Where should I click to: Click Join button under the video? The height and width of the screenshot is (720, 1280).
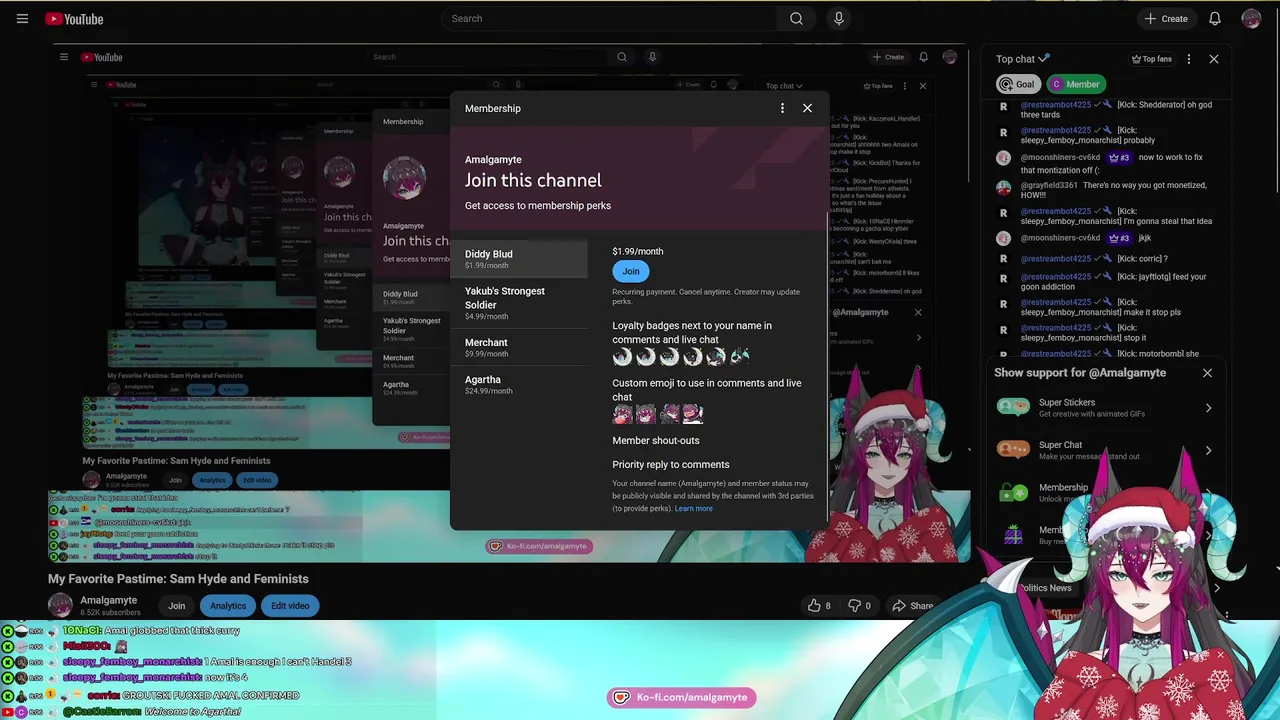(176, 605)
